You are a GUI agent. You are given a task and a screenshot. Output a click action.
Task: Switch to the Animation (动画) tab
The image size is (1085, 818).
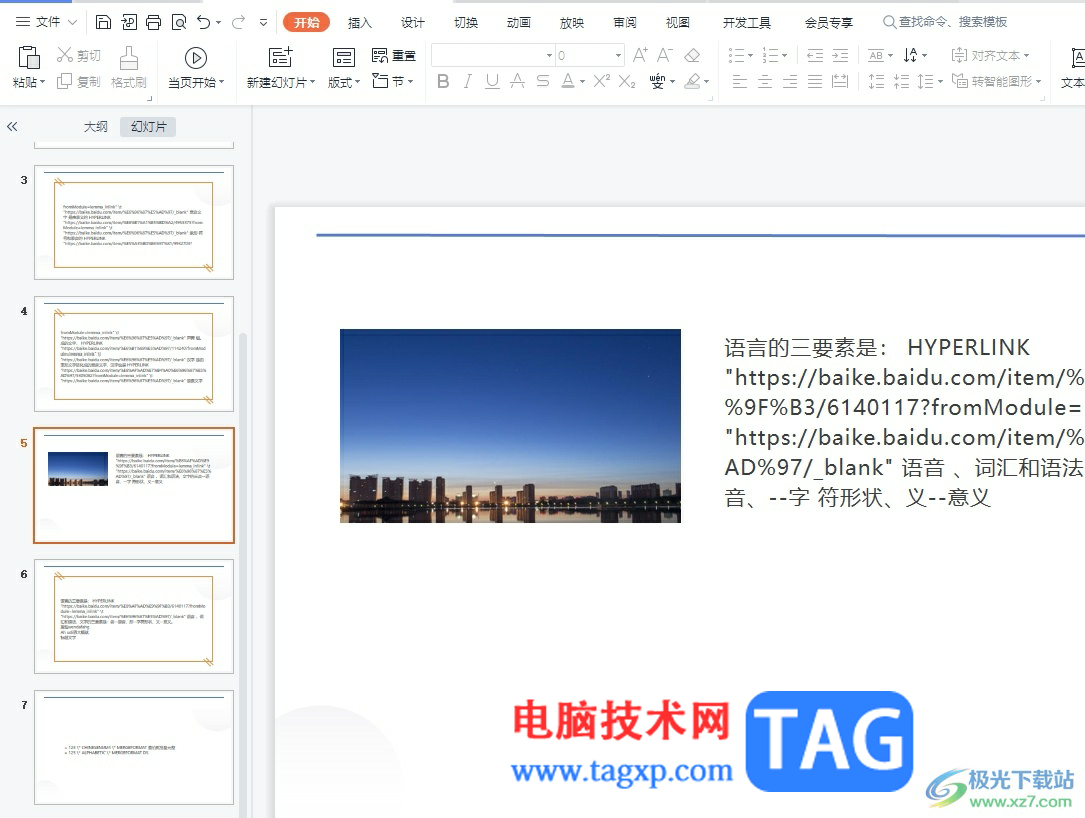click(x=519, y=23)
